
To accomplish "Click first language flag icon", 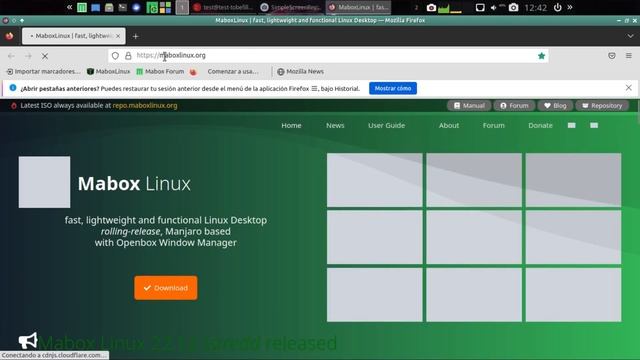I will [571, 125].
